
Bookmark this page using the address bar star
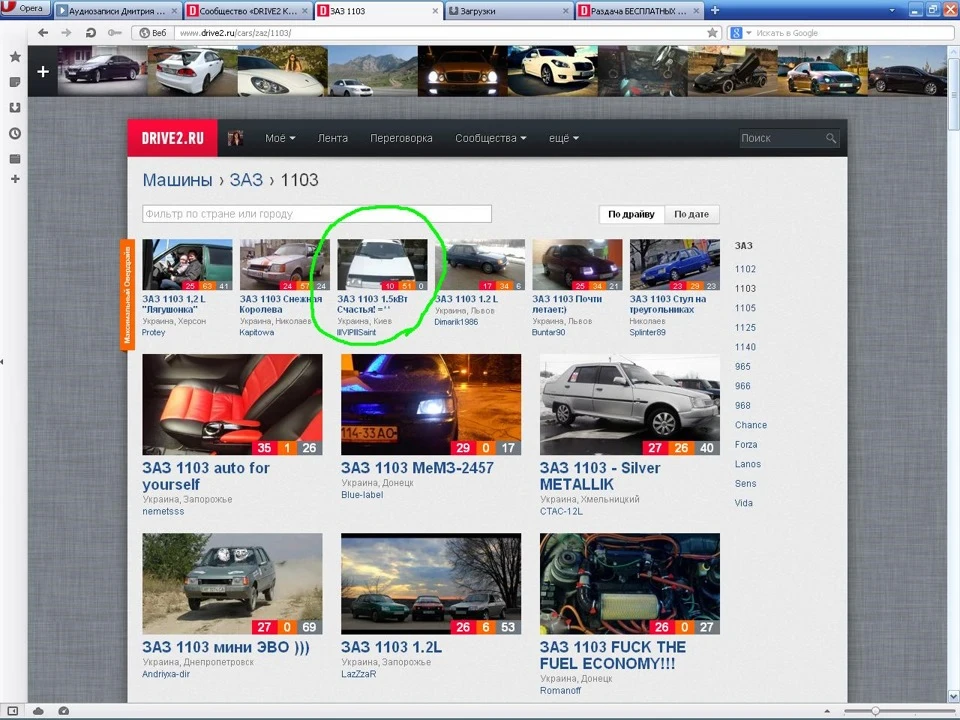712,32
